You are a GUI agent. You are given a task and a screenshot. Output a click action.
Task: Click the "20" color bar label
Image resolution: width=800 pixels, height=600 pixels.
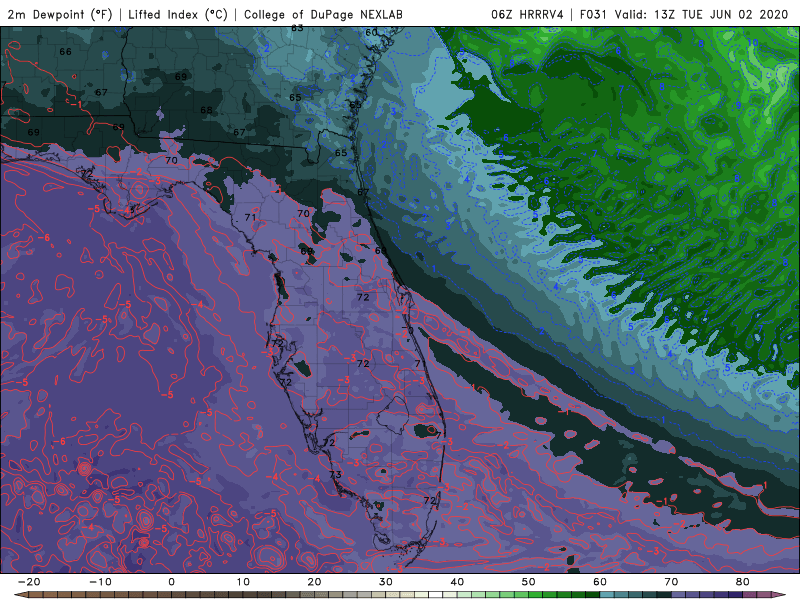click(314, 582)
